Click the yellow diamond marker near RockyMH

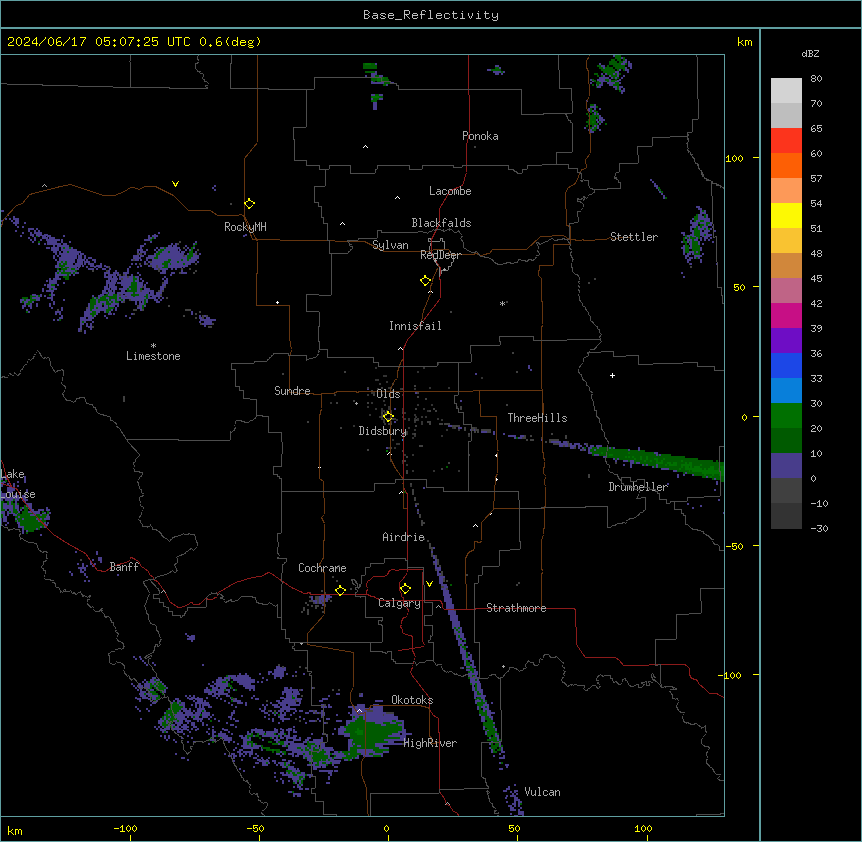[x=250, y=204]
